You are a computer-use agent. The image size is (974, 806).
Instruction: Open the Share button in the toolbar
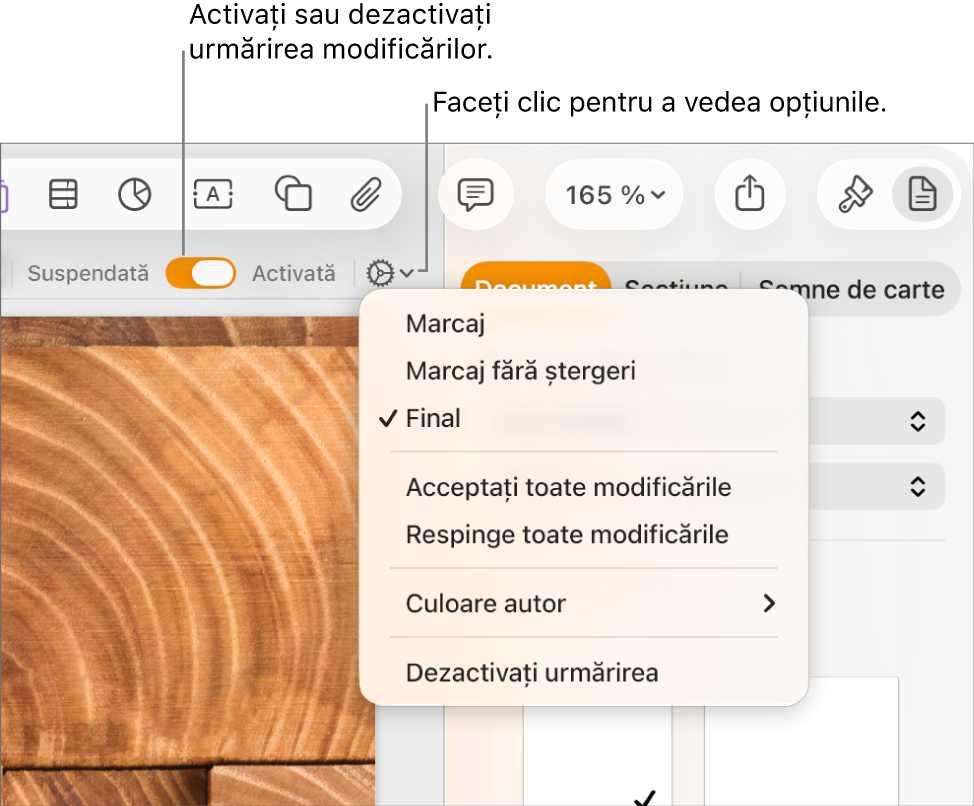pyautogui.click(x=750, y=194)
